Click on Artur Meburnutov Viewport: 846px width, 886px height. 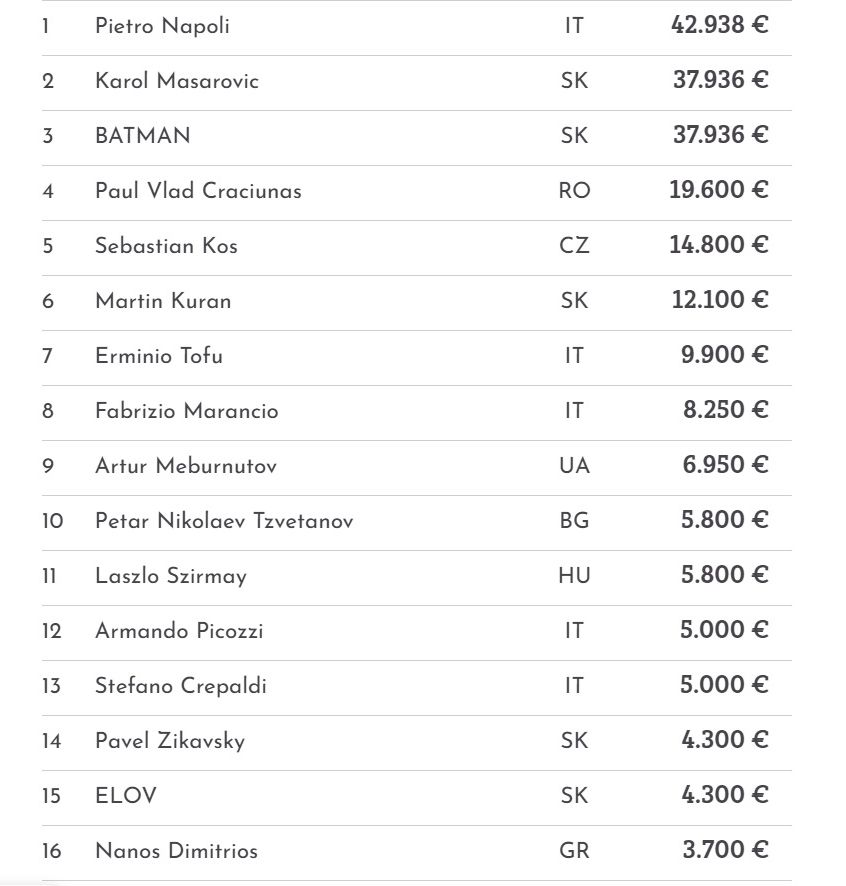(186, 466)
